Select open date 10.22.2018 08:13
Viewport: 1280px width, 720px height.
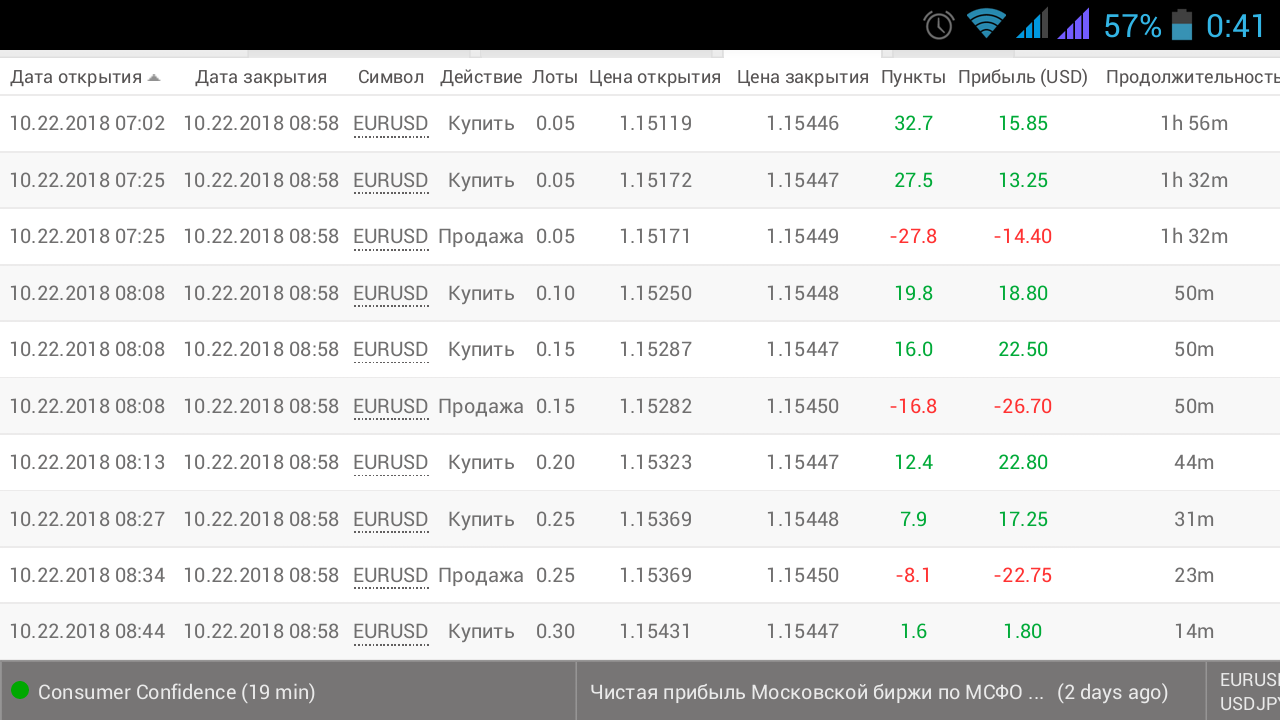pyautogui.click(x=87, y=463)
